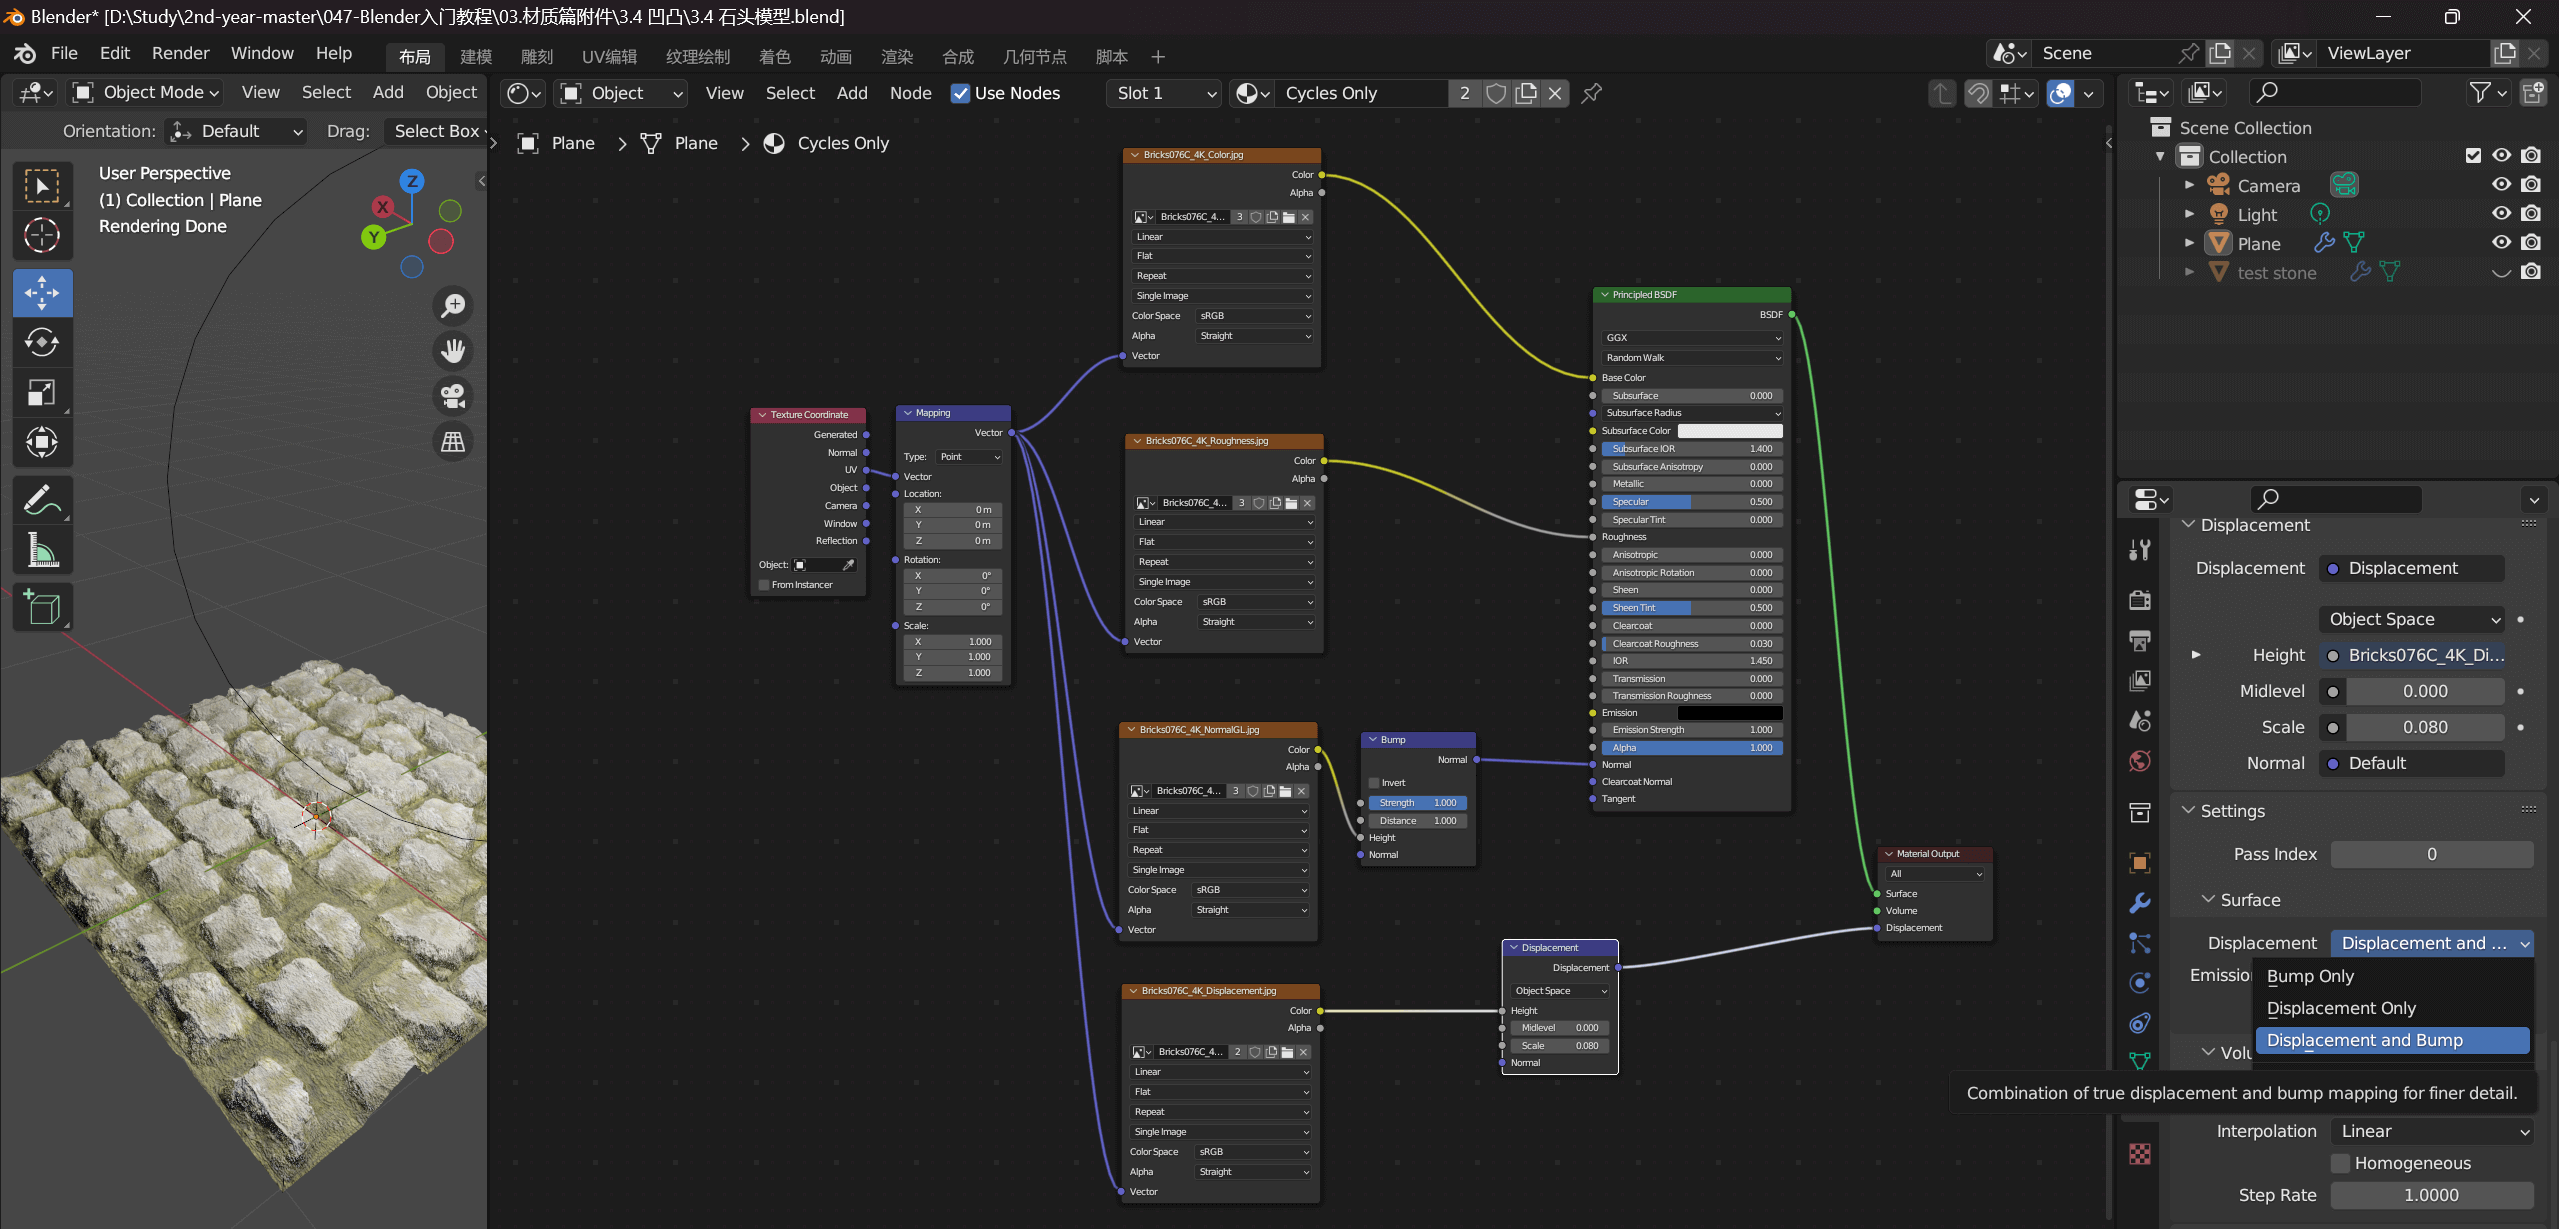Collapse the Settings panel
This screenshot has height=1229, width=2559.
2188,811
